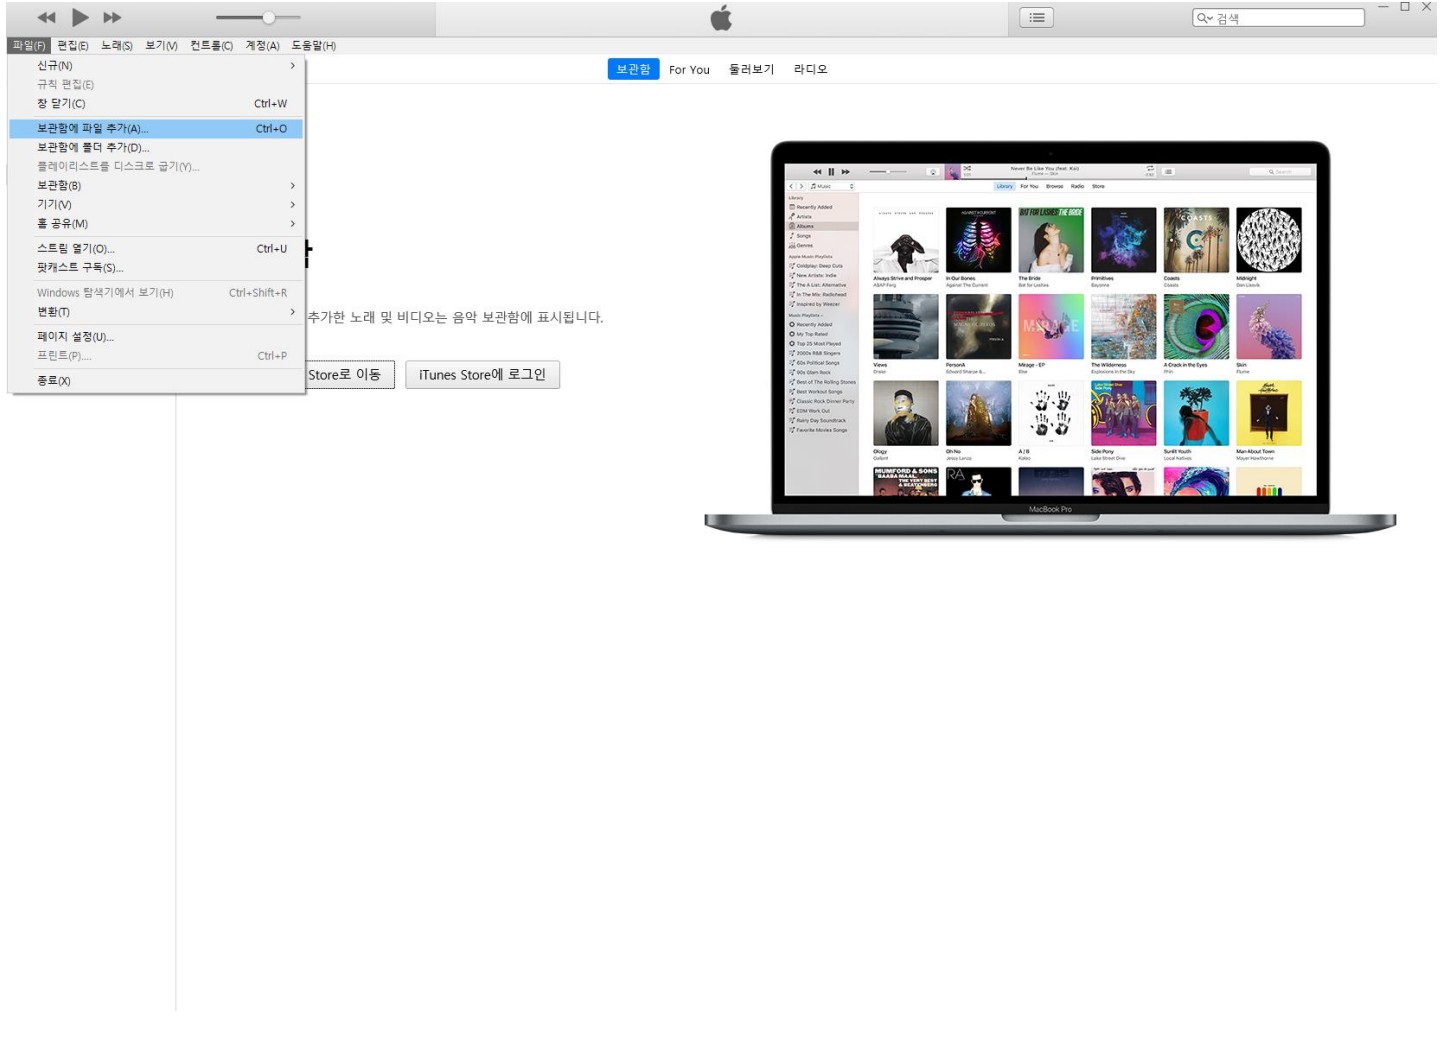Click the magnifier icon in search box
Image resolution: width=1441 pixels, height=1054 pixels.
[1204, 18]
